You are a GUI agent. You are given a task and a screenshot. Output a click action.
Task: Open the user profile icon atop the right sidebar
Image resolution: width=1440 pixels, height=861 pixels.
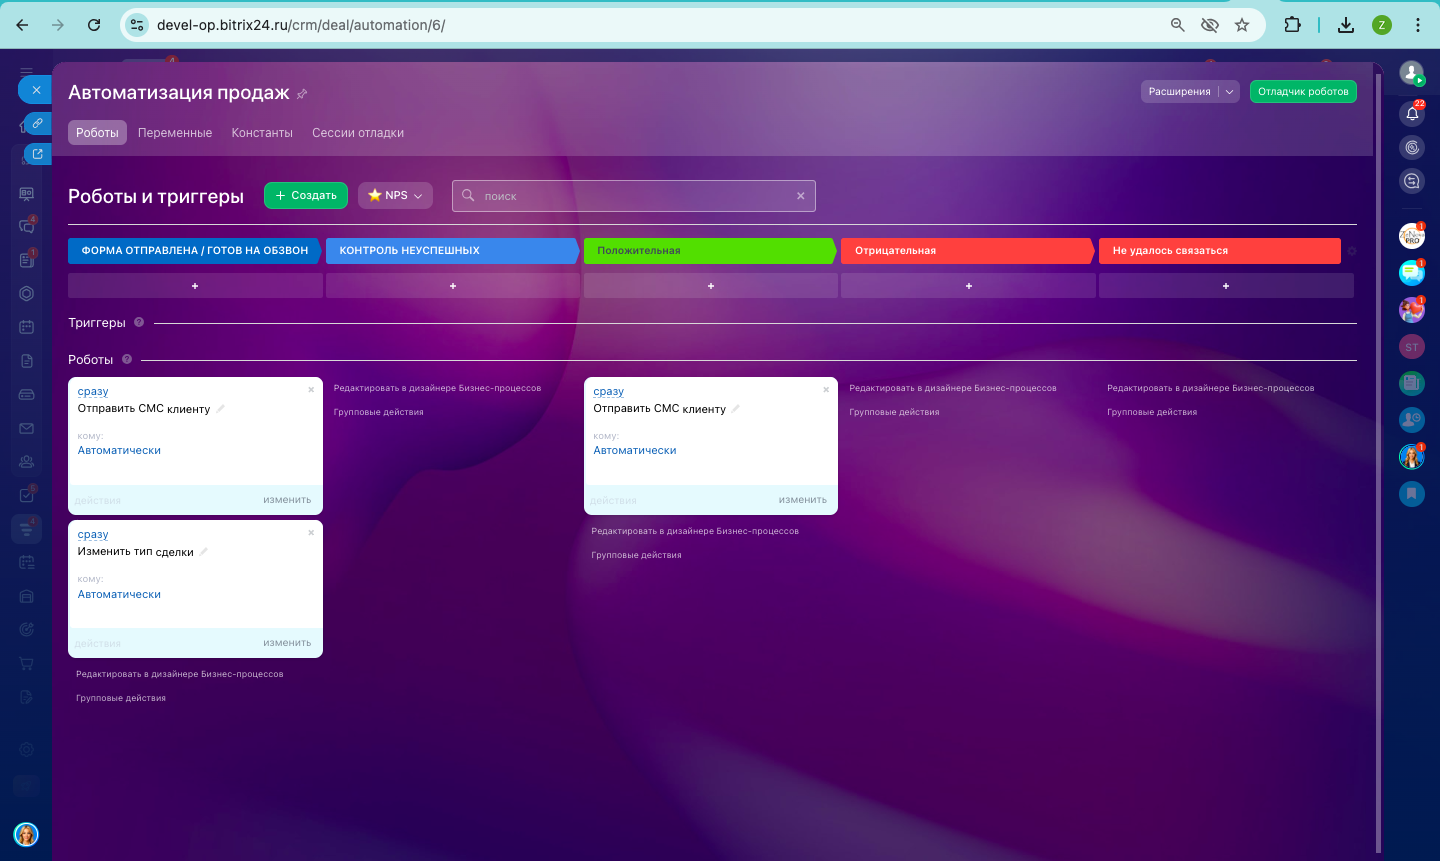tap(1412, 73)
